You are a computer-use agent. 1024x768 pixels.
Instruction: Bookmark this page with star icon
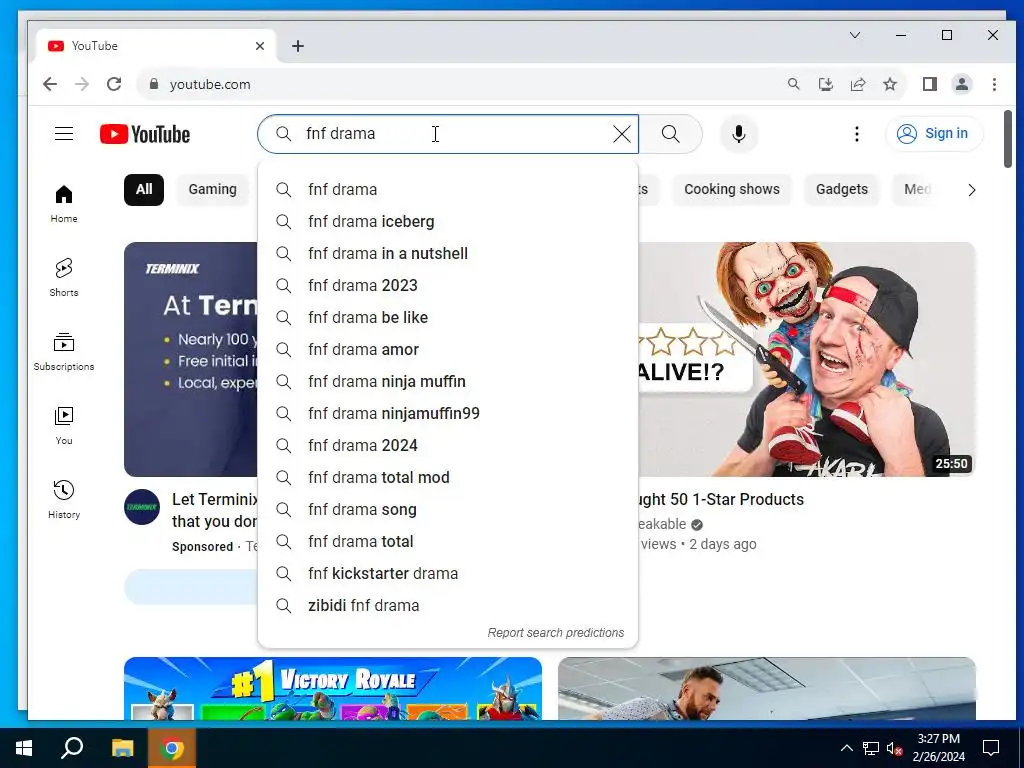coord(890,84)
